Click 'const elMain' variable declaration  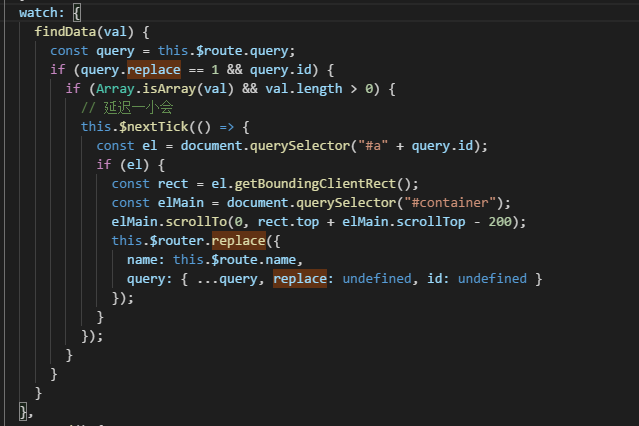pyautogui.click(x=158, y=203)
